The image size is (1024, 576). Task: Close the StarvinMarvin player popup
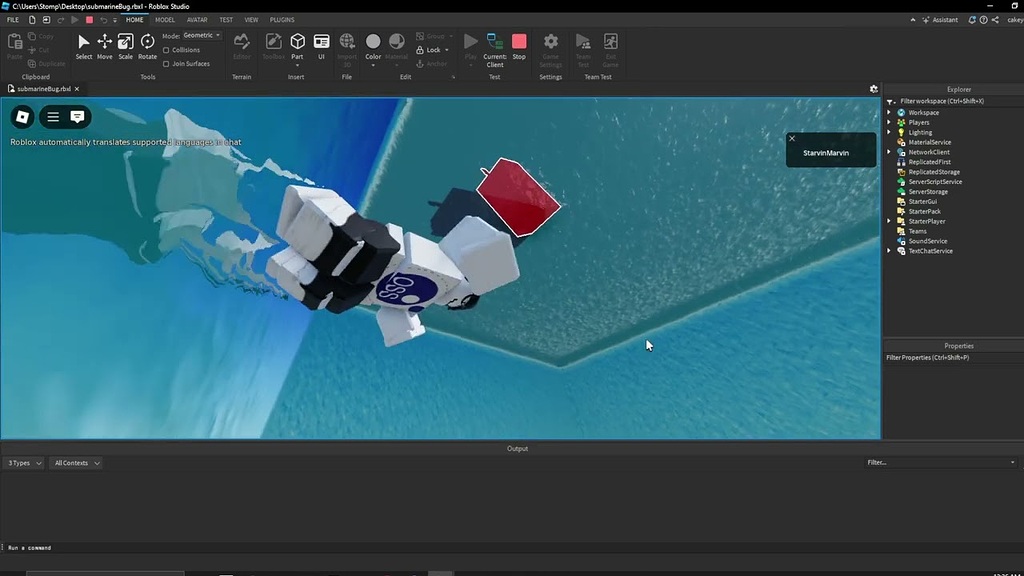[x=792, y=138]
